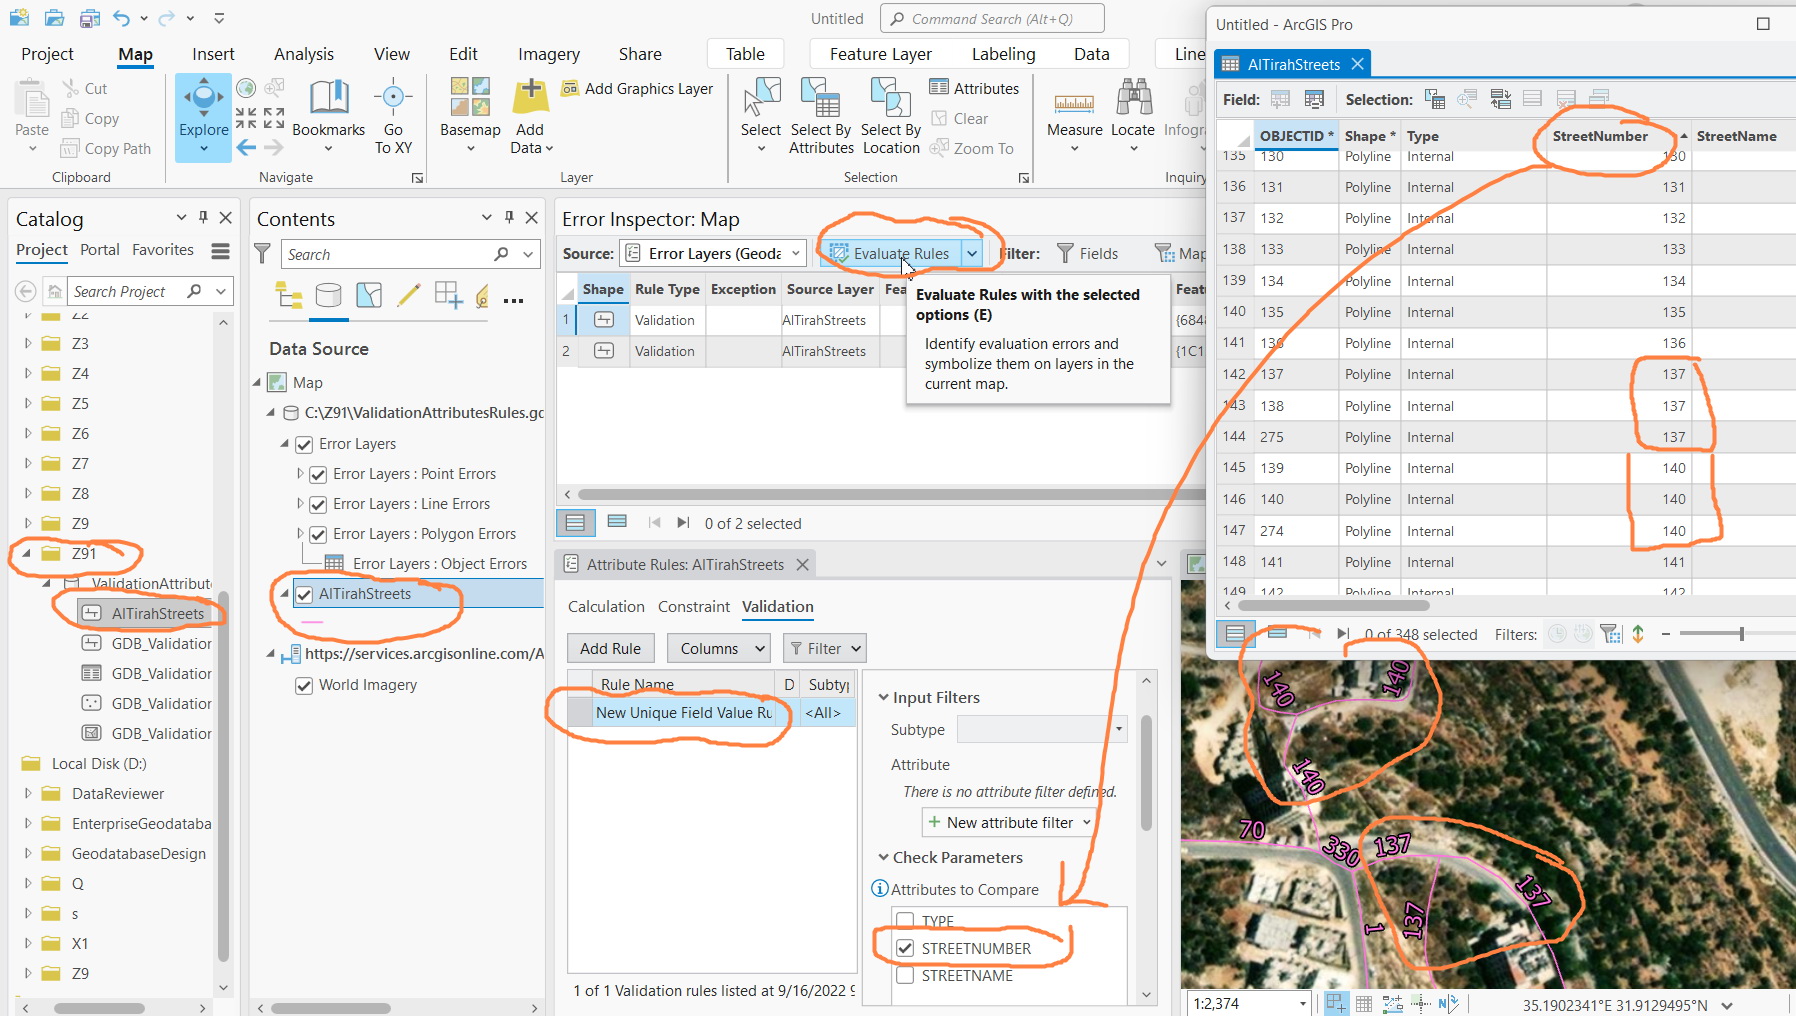Viewport: 1796px width, 1016px height.
Task: Open the Imagery ribbon tab
Action: 548,54
